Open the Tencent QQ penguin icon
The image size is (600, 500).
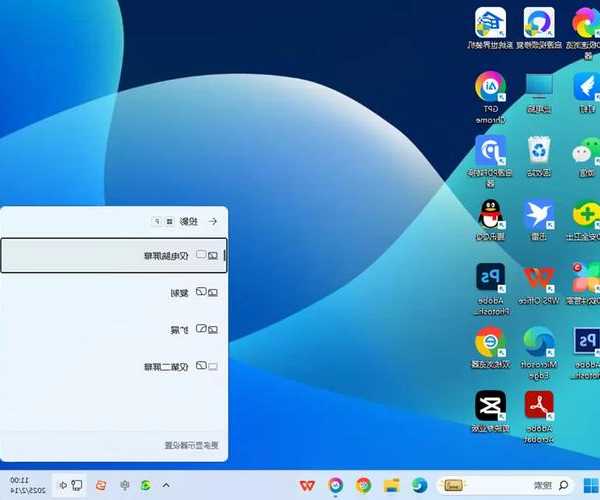coord(490,215)
